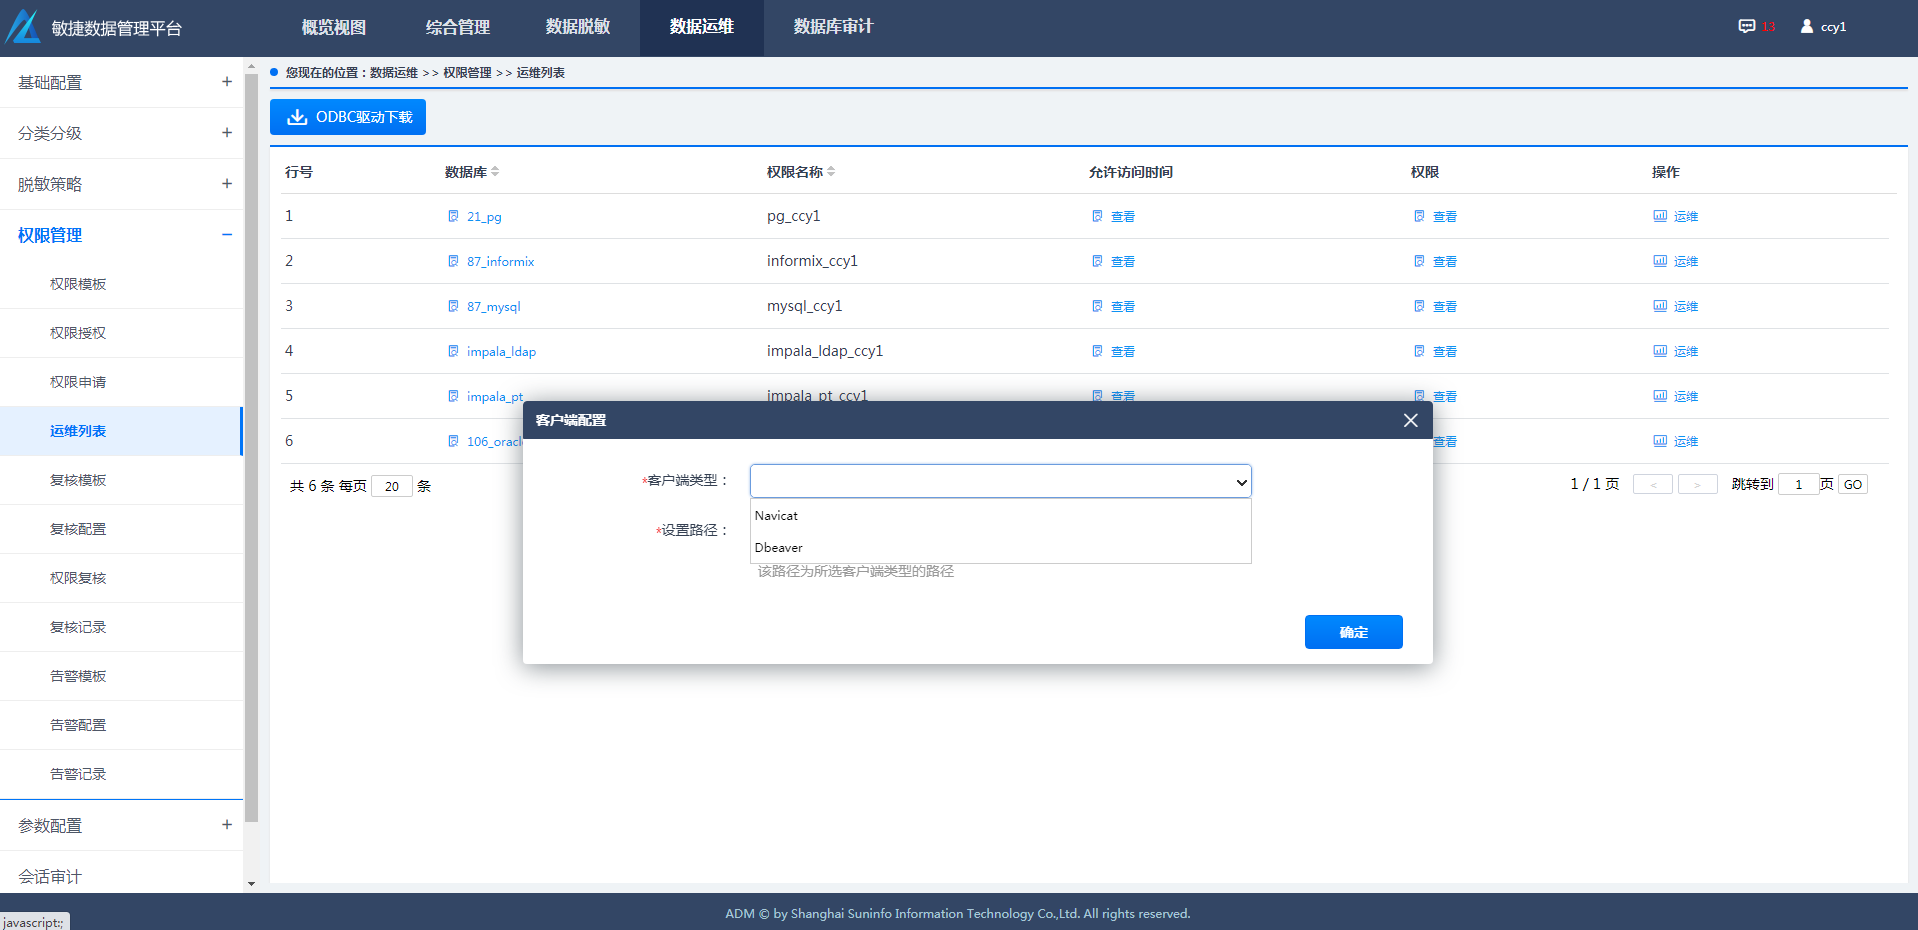
Task: Download the ODBC driver
Action: coord(348,117)
